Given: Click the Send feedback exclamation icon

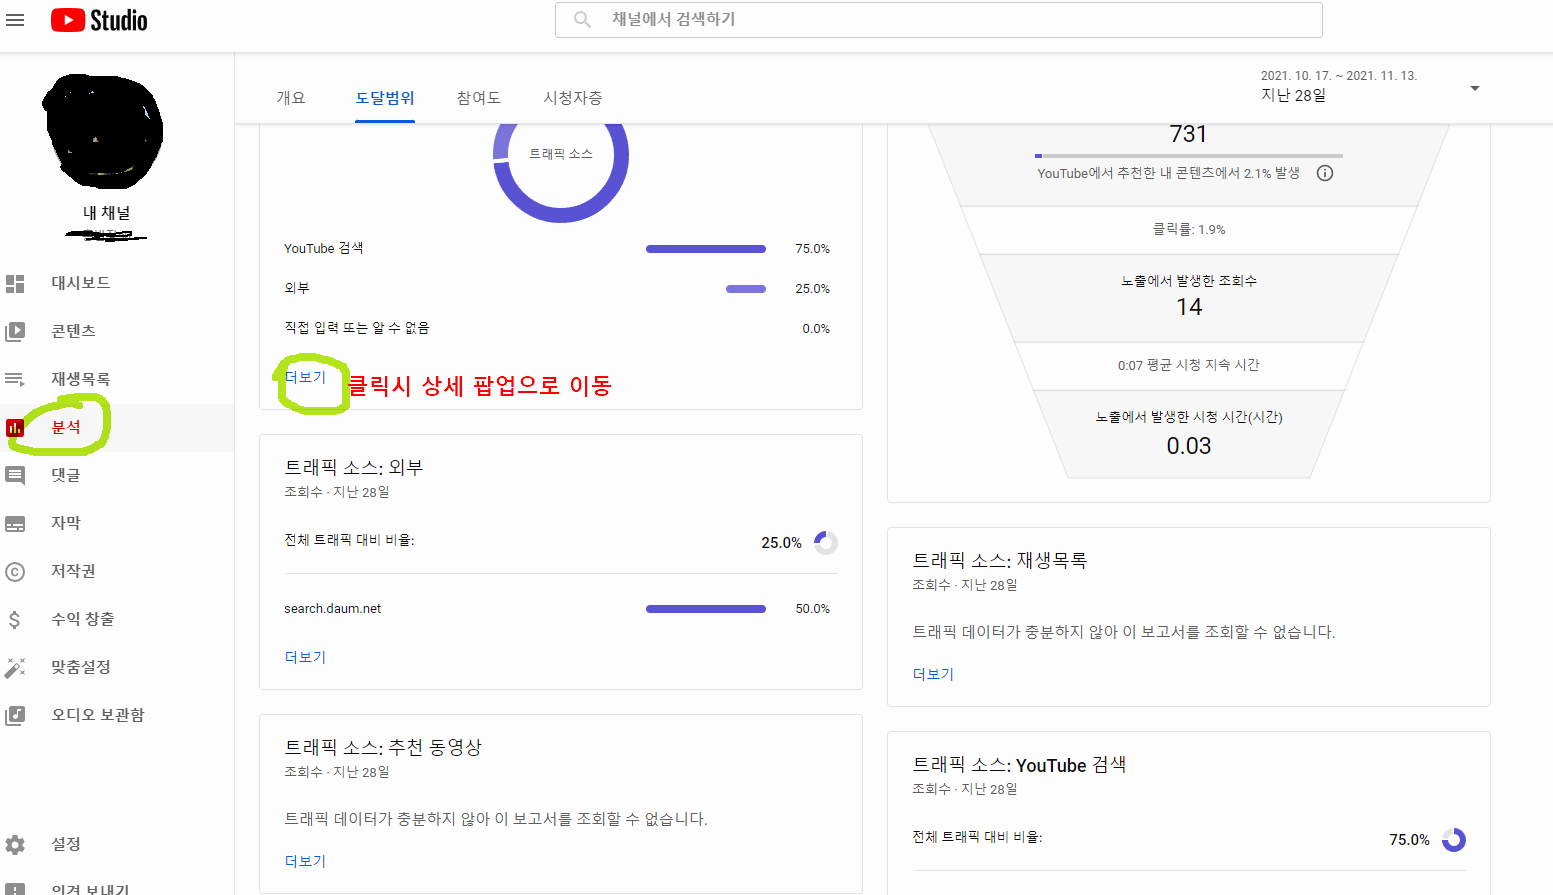Looking at the screenshot, I should [15, 889].
